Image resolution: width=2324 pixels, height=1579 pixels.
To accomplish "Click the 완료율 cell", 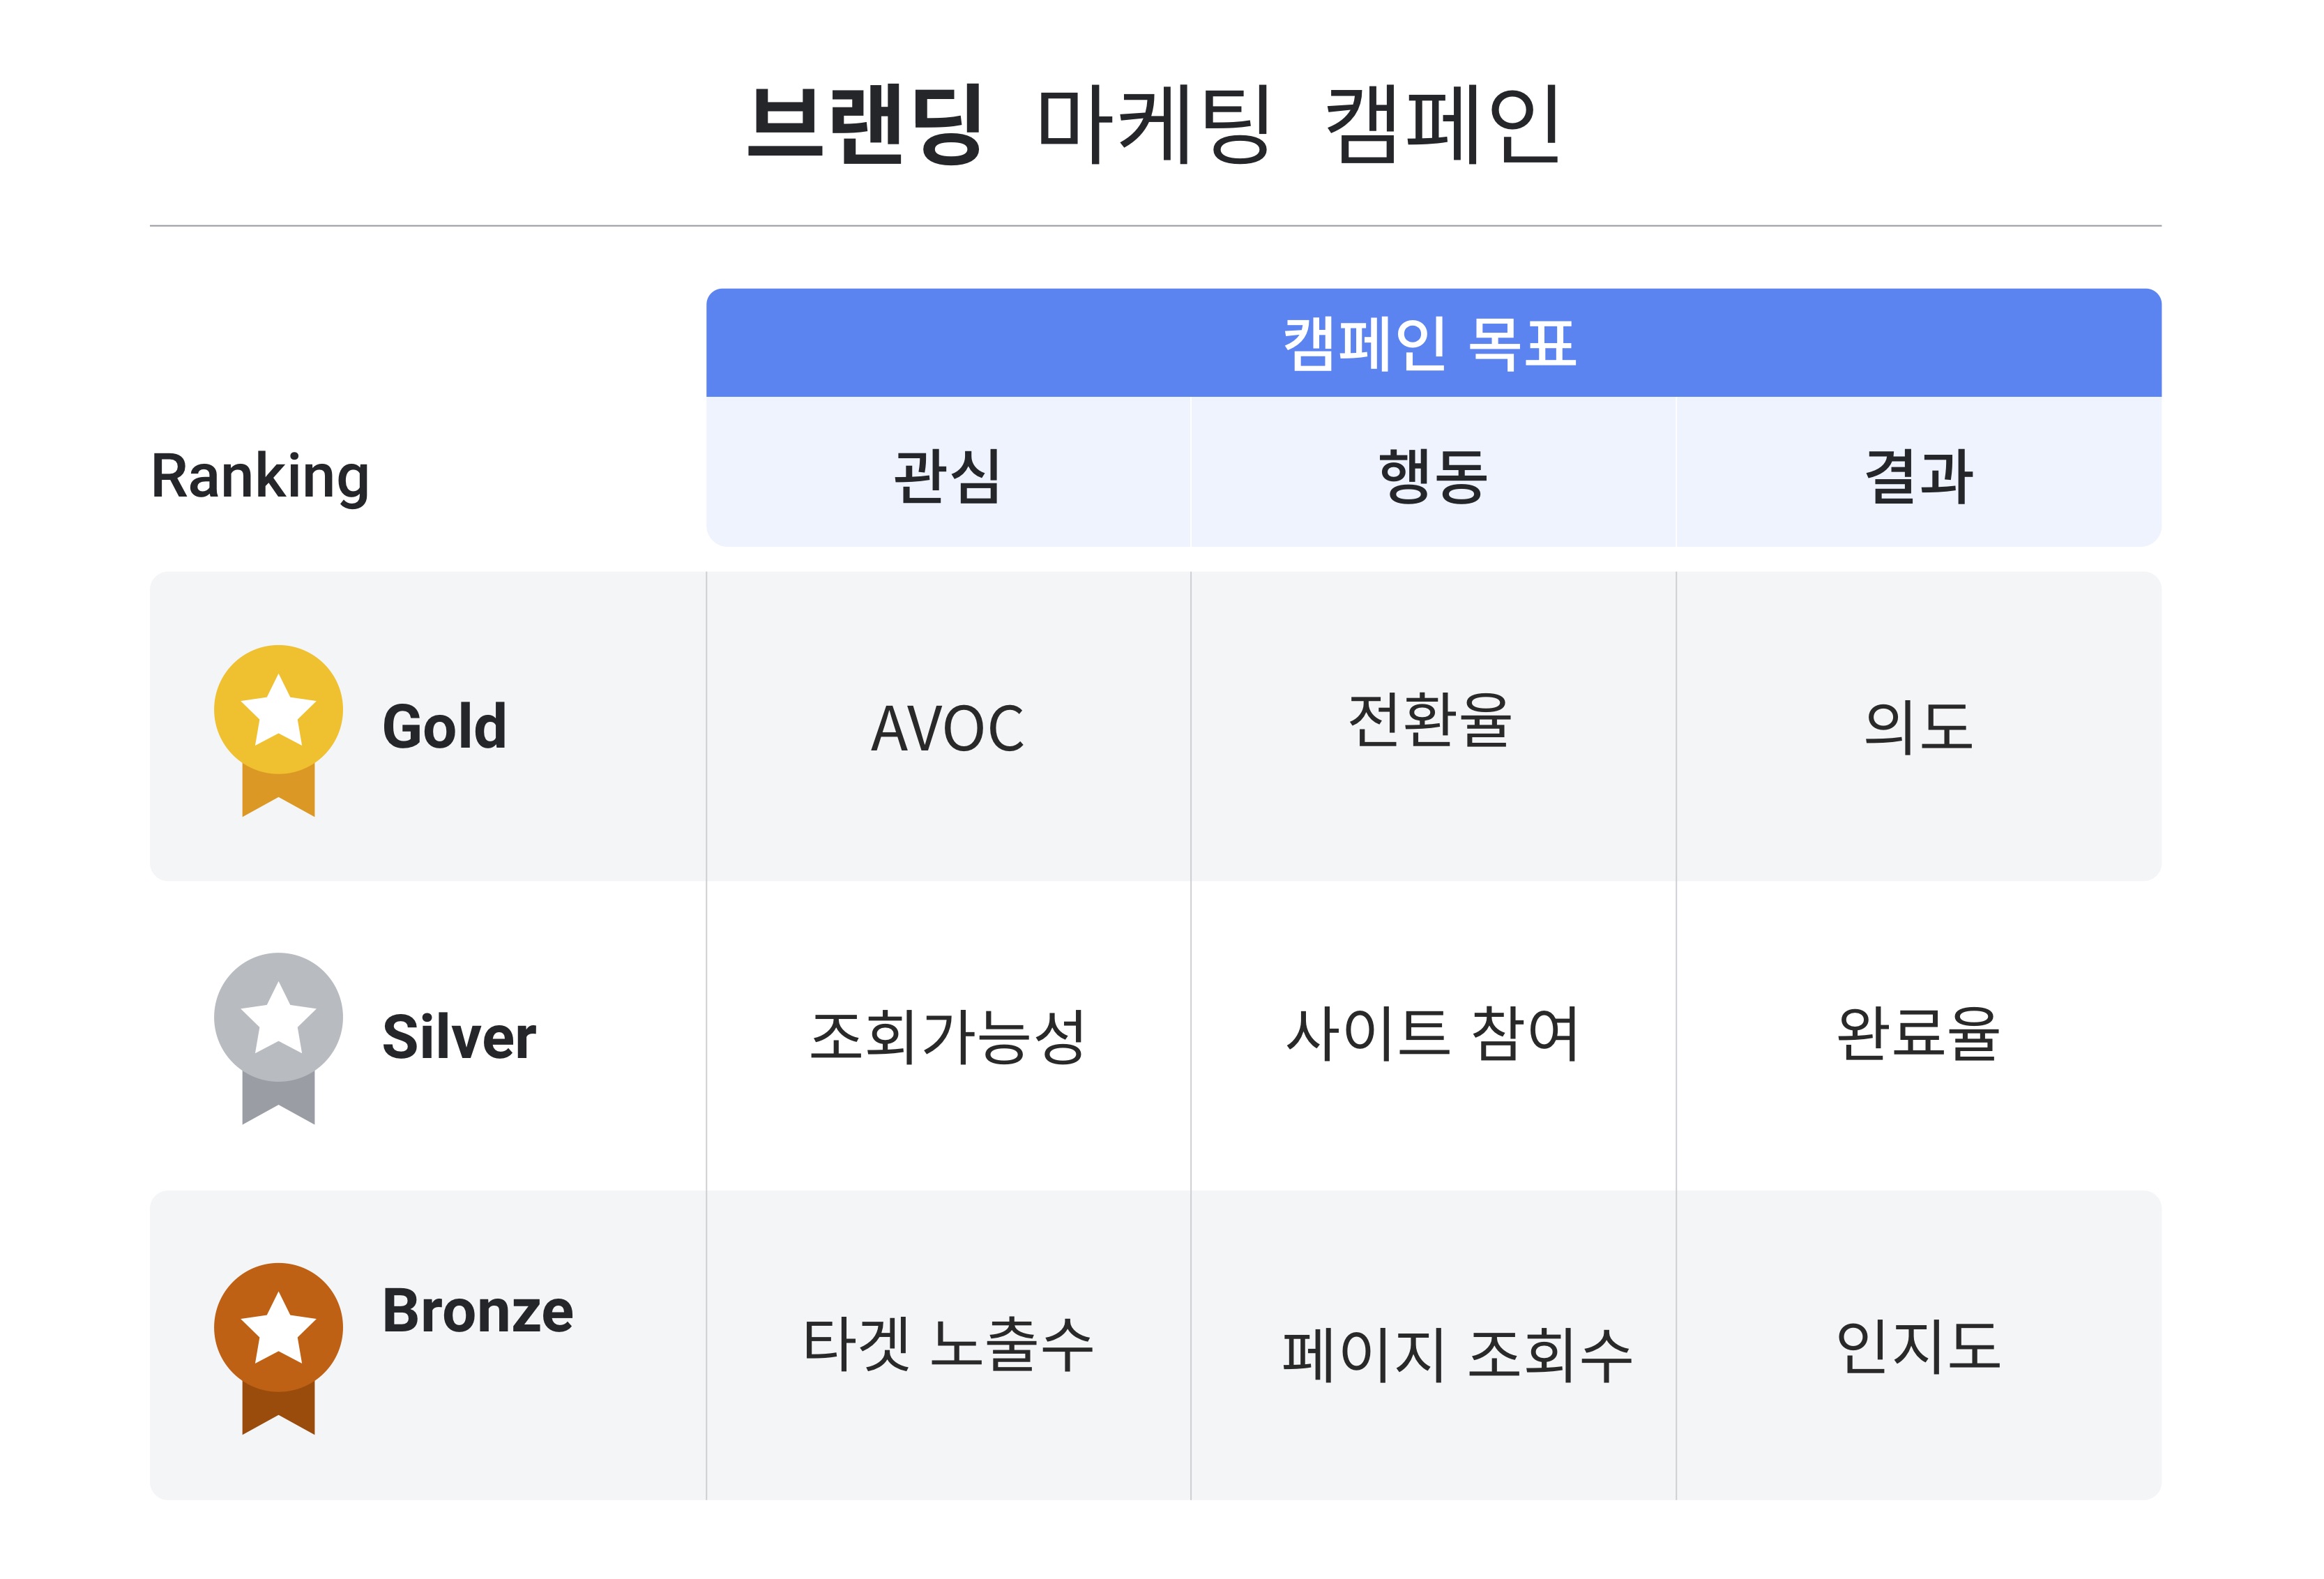I will pyautogui.click(x=1919, y=1037).
